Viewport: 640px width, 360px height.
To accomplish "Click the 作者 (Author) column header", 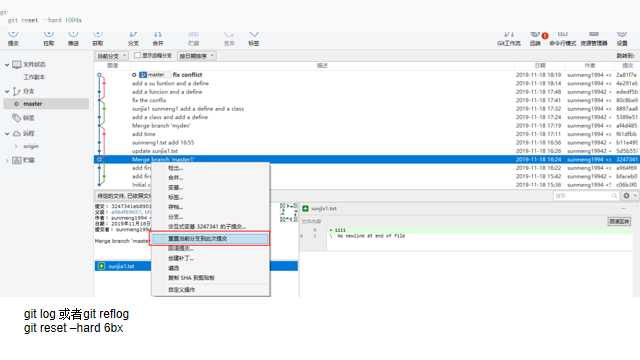I will [589, 65].
